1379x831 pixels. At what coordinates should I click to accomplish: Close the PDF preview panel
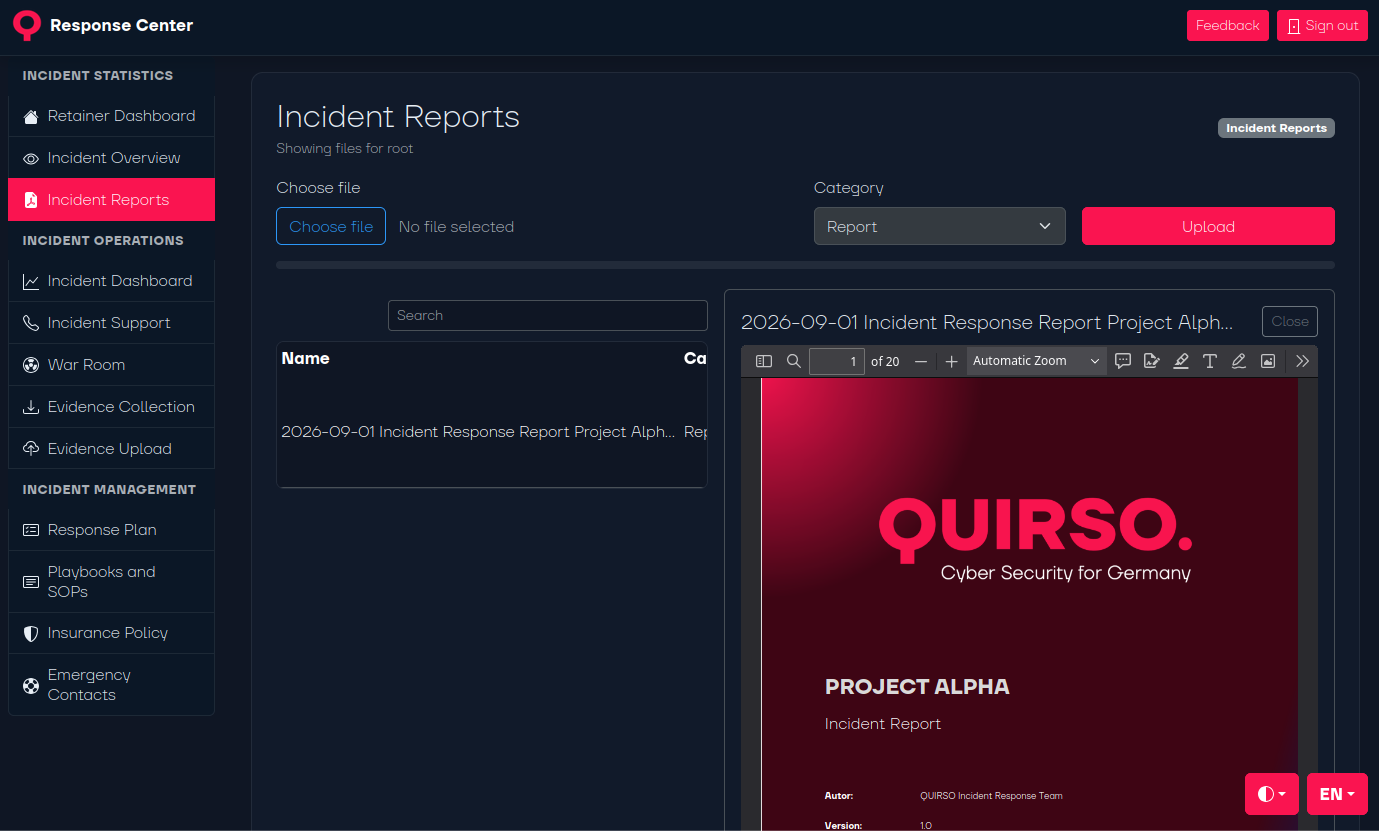(x=1290, y=322)
